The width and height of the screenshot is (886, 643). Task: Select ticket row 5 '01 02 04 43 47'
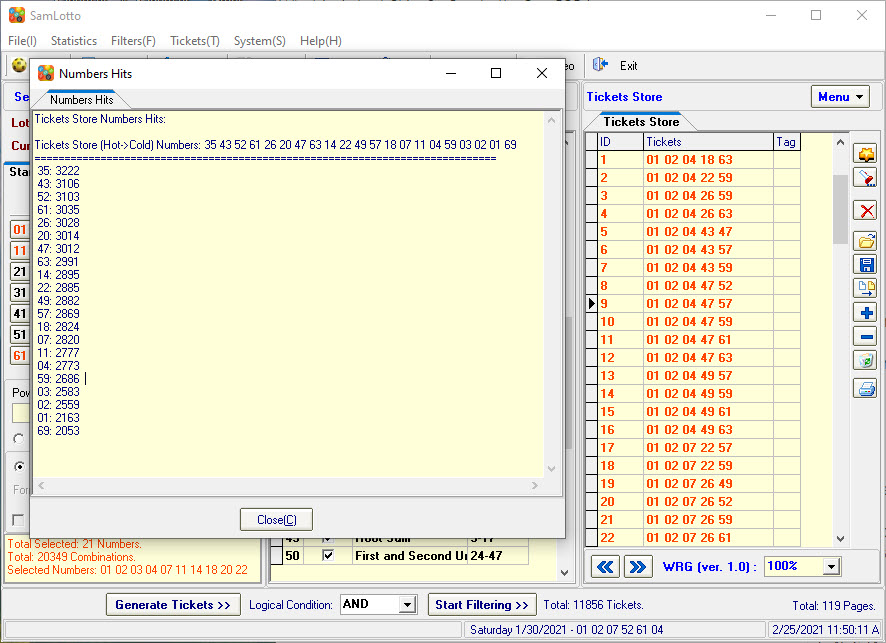tap(693, 232)
